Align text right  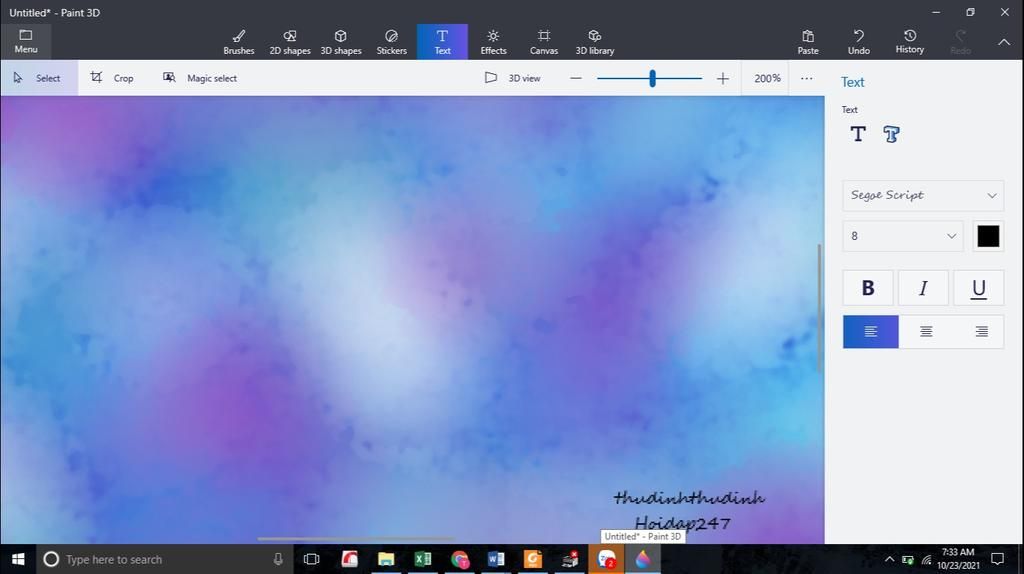pos(981,332)
